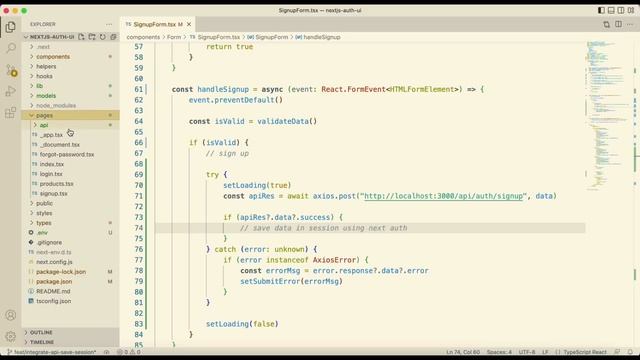Click the handleSignup breadcrumb
This screenshot has height=360, width=640.
click(318, 37)
